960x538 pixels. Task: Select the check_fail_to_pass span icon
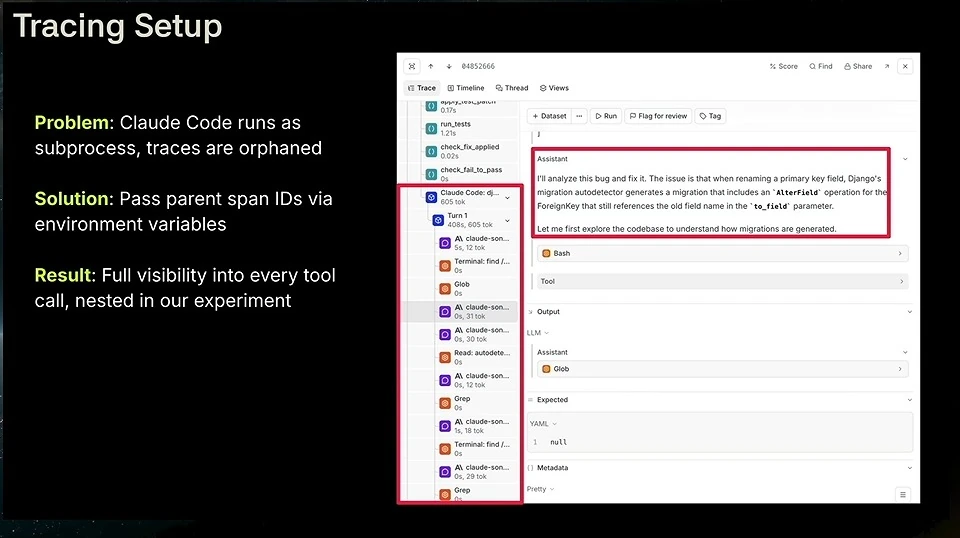click(431, 174)
